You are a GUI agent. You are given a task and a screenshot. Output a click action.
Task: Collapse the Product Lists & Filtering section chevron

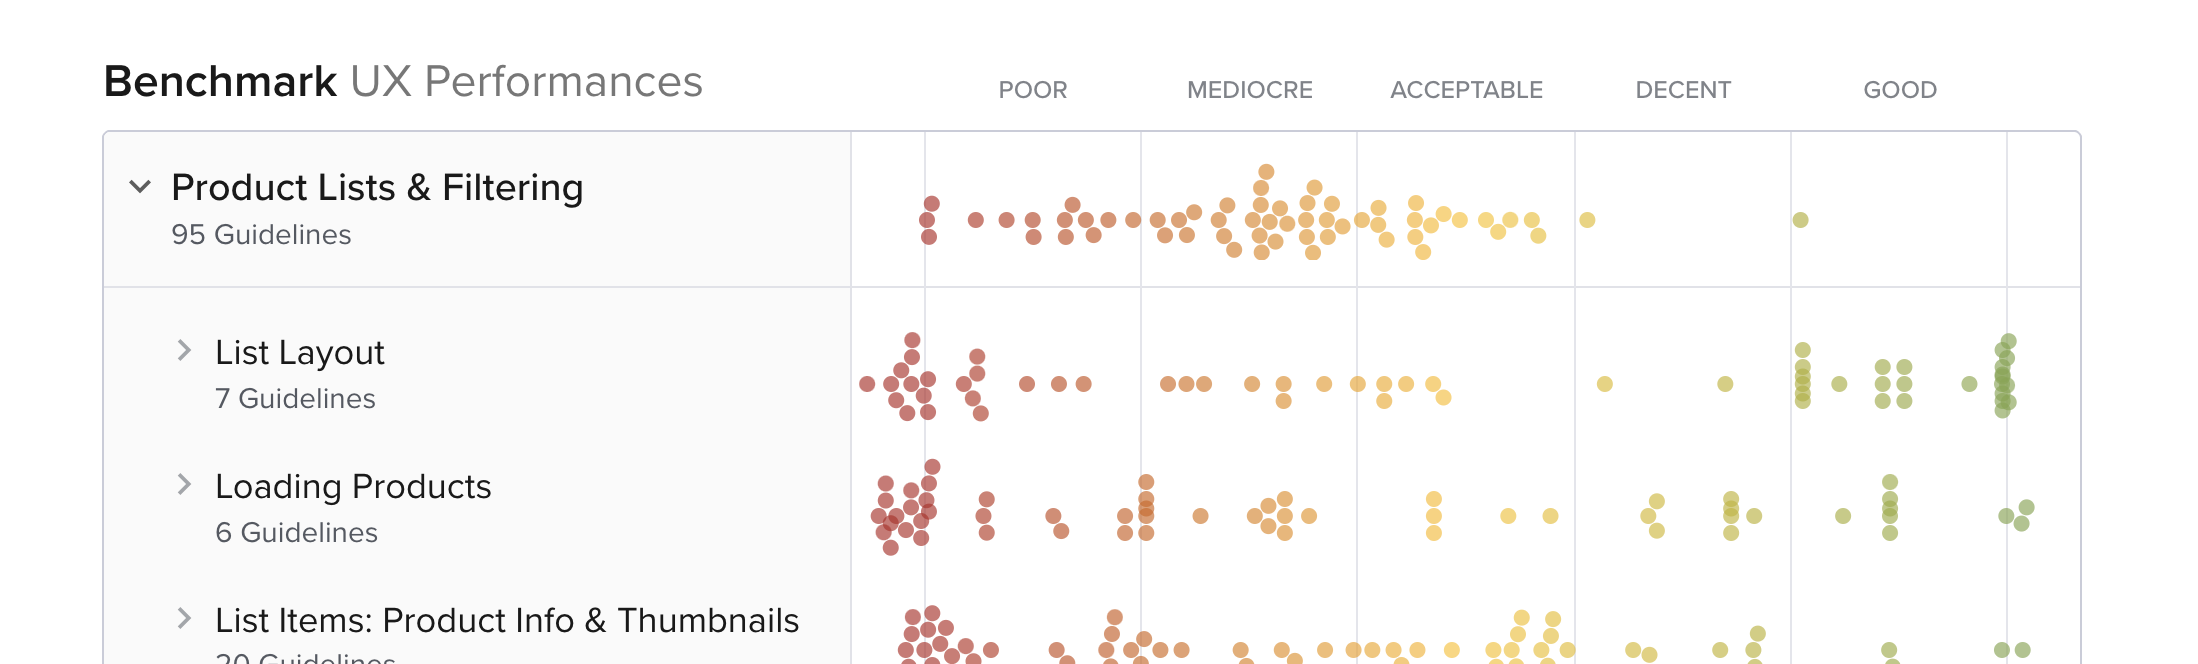coord(140,186)
